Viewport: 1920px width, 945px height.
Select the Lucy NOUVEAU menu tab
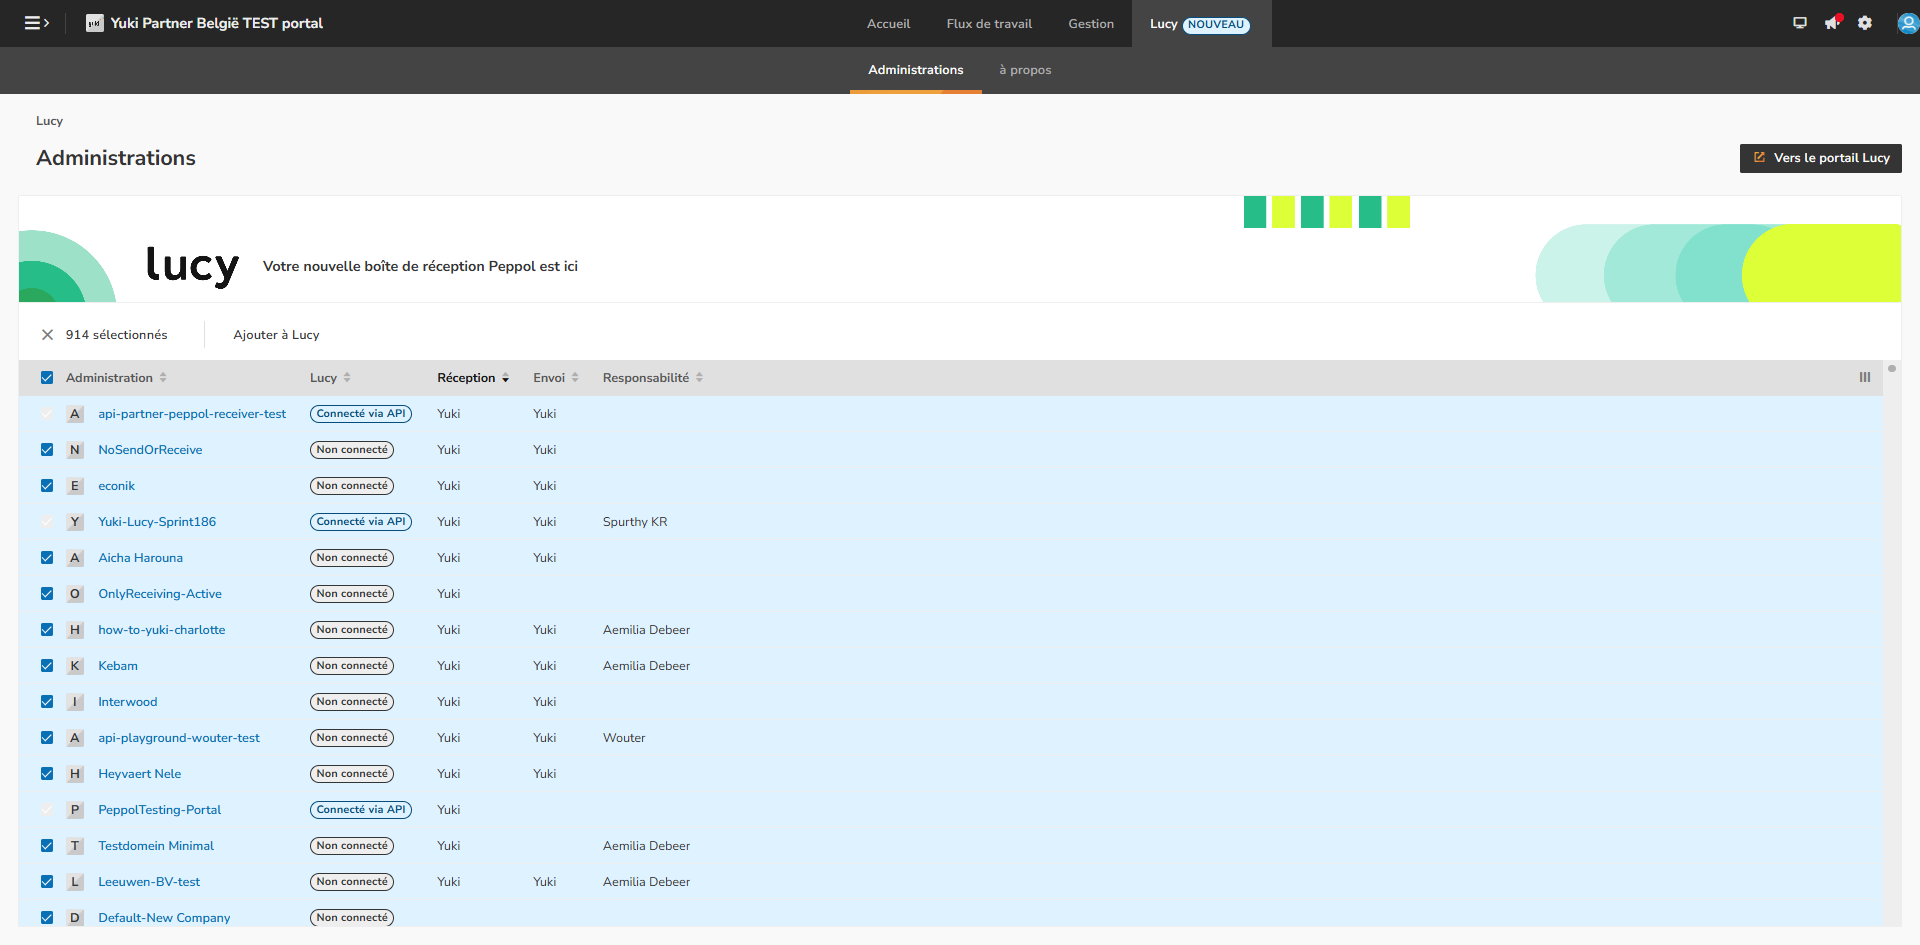pos(1200,24)
